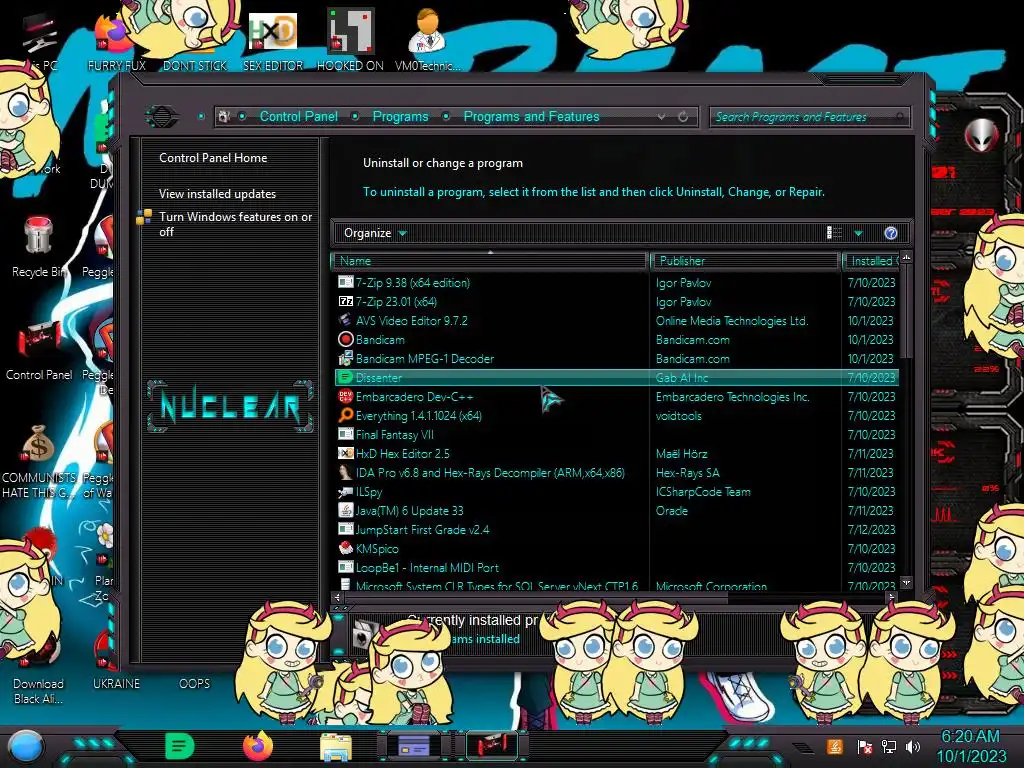This screenshot has height=768, width=1024.
Task: Click the scroll down arrow of list
Action: [906, 583]
